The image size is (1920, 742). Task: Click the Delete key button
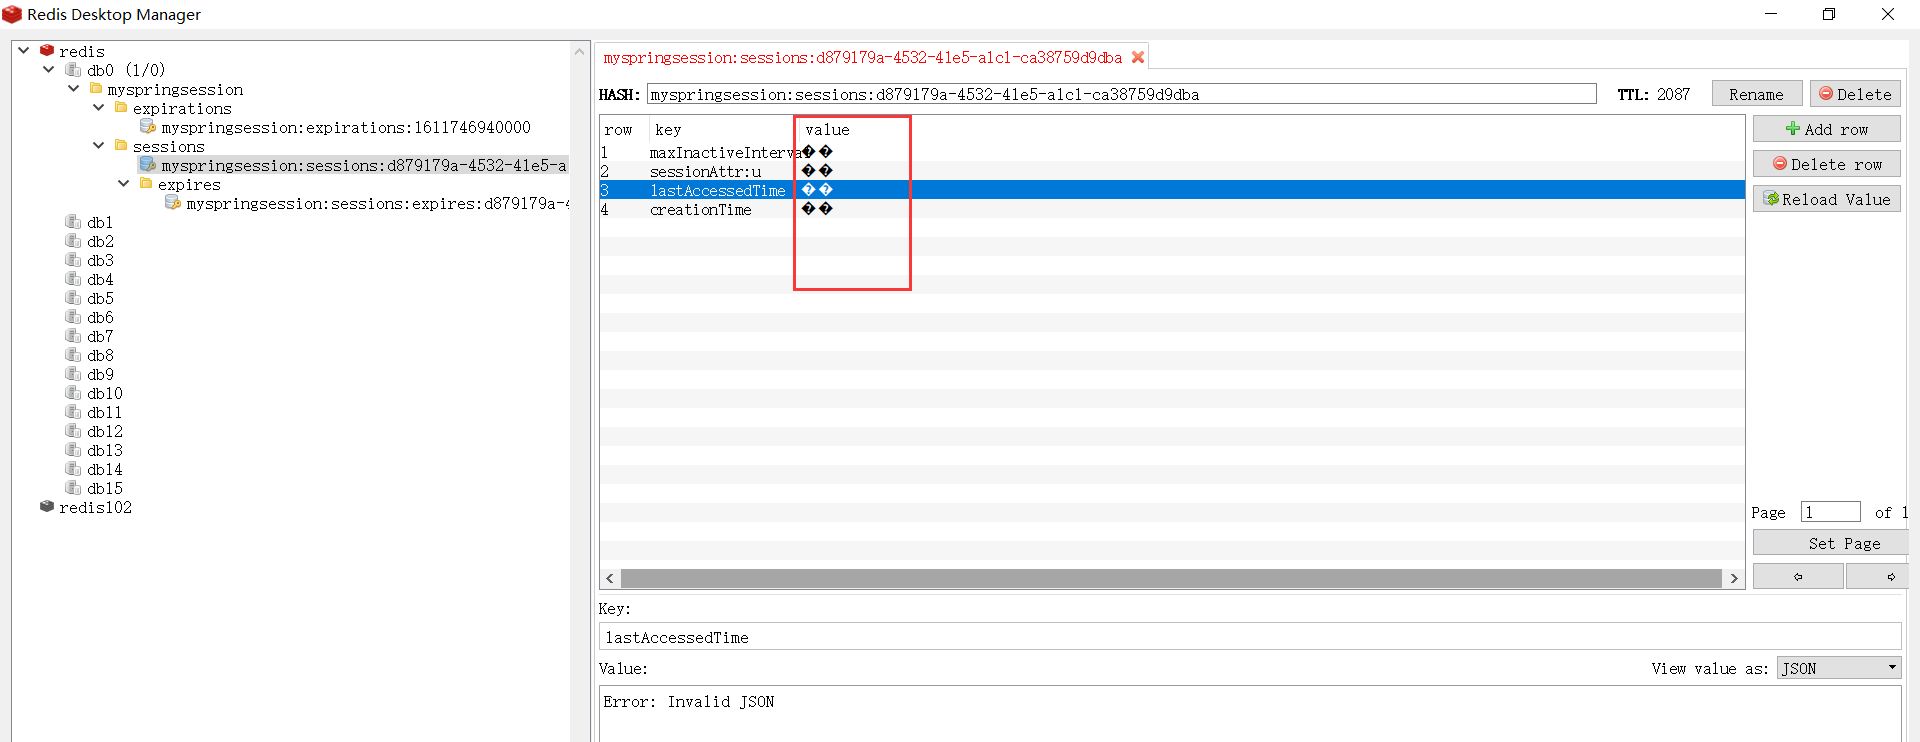(x=1855, y=94)
